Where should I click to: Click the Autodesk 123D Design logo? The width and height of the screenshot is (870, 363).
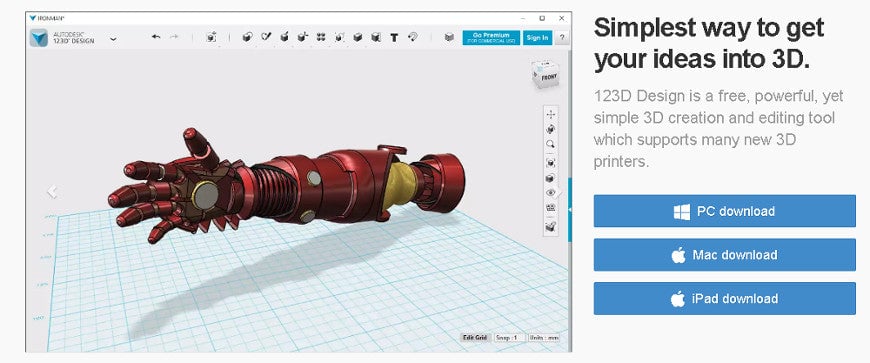pos(39,38)
